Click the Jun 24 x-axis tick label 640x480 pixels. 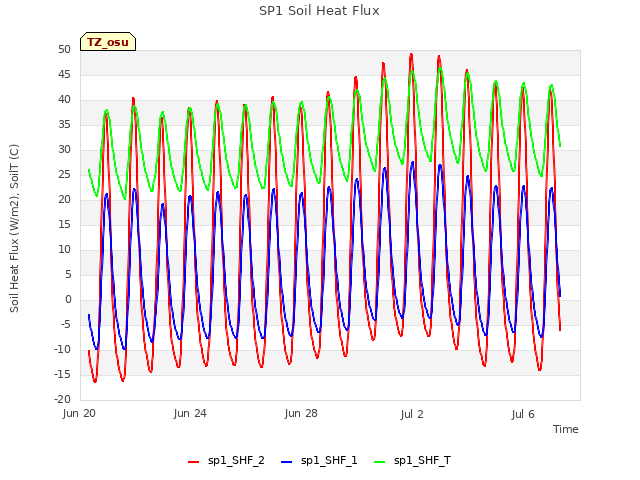190,413
